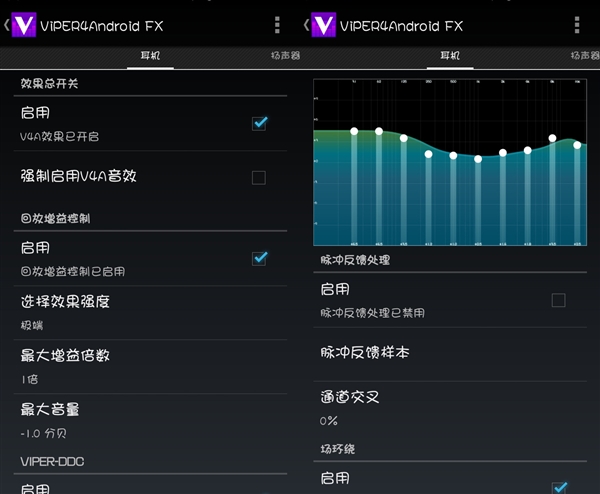The height and width of the screenshot is (494, 600).
Task: Click ViPER4Android FX title in left screen
Action: 102,26
